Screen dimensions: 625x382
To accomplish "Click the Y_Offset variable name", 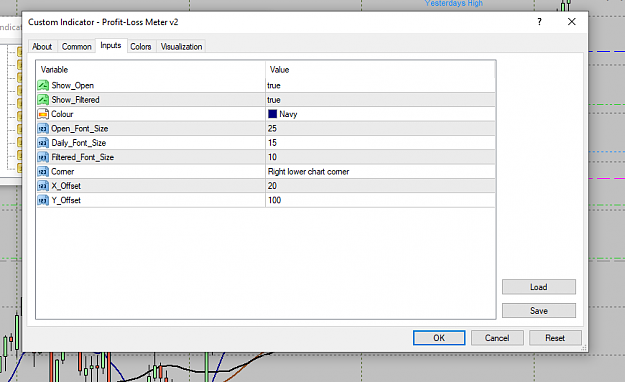I will 66,200.
